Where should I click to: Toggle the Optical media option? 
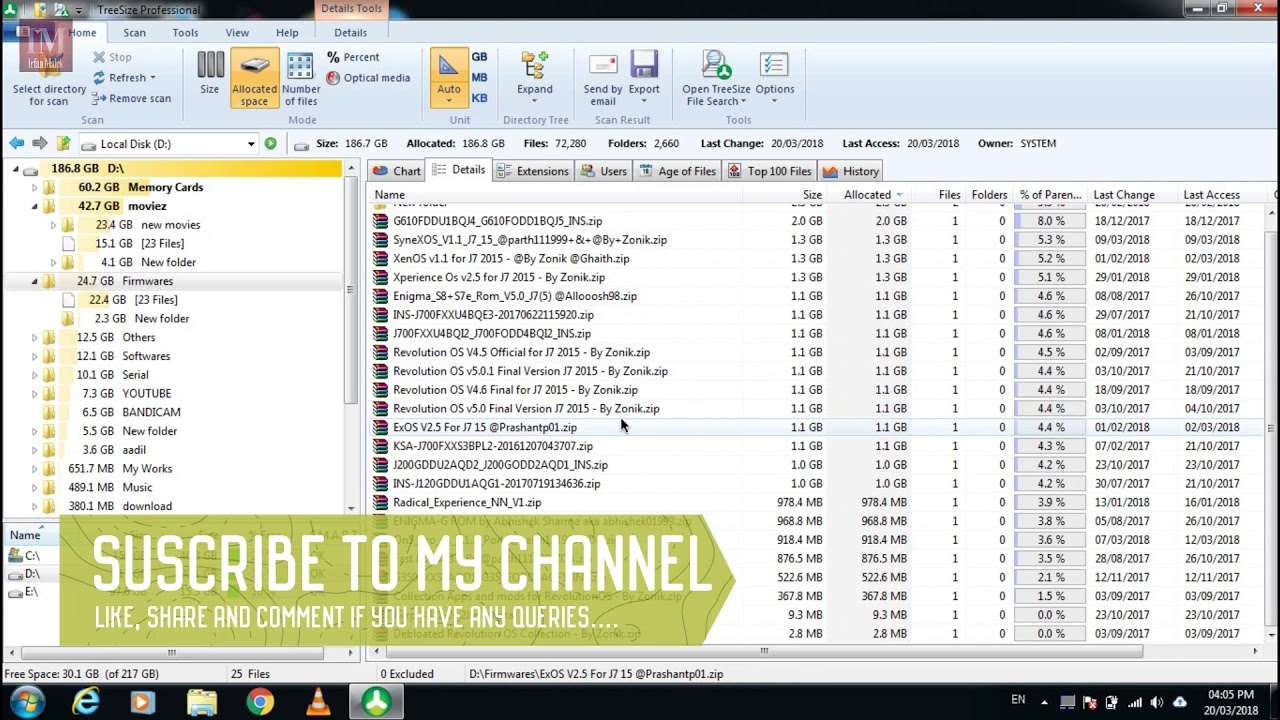(368, 78)
